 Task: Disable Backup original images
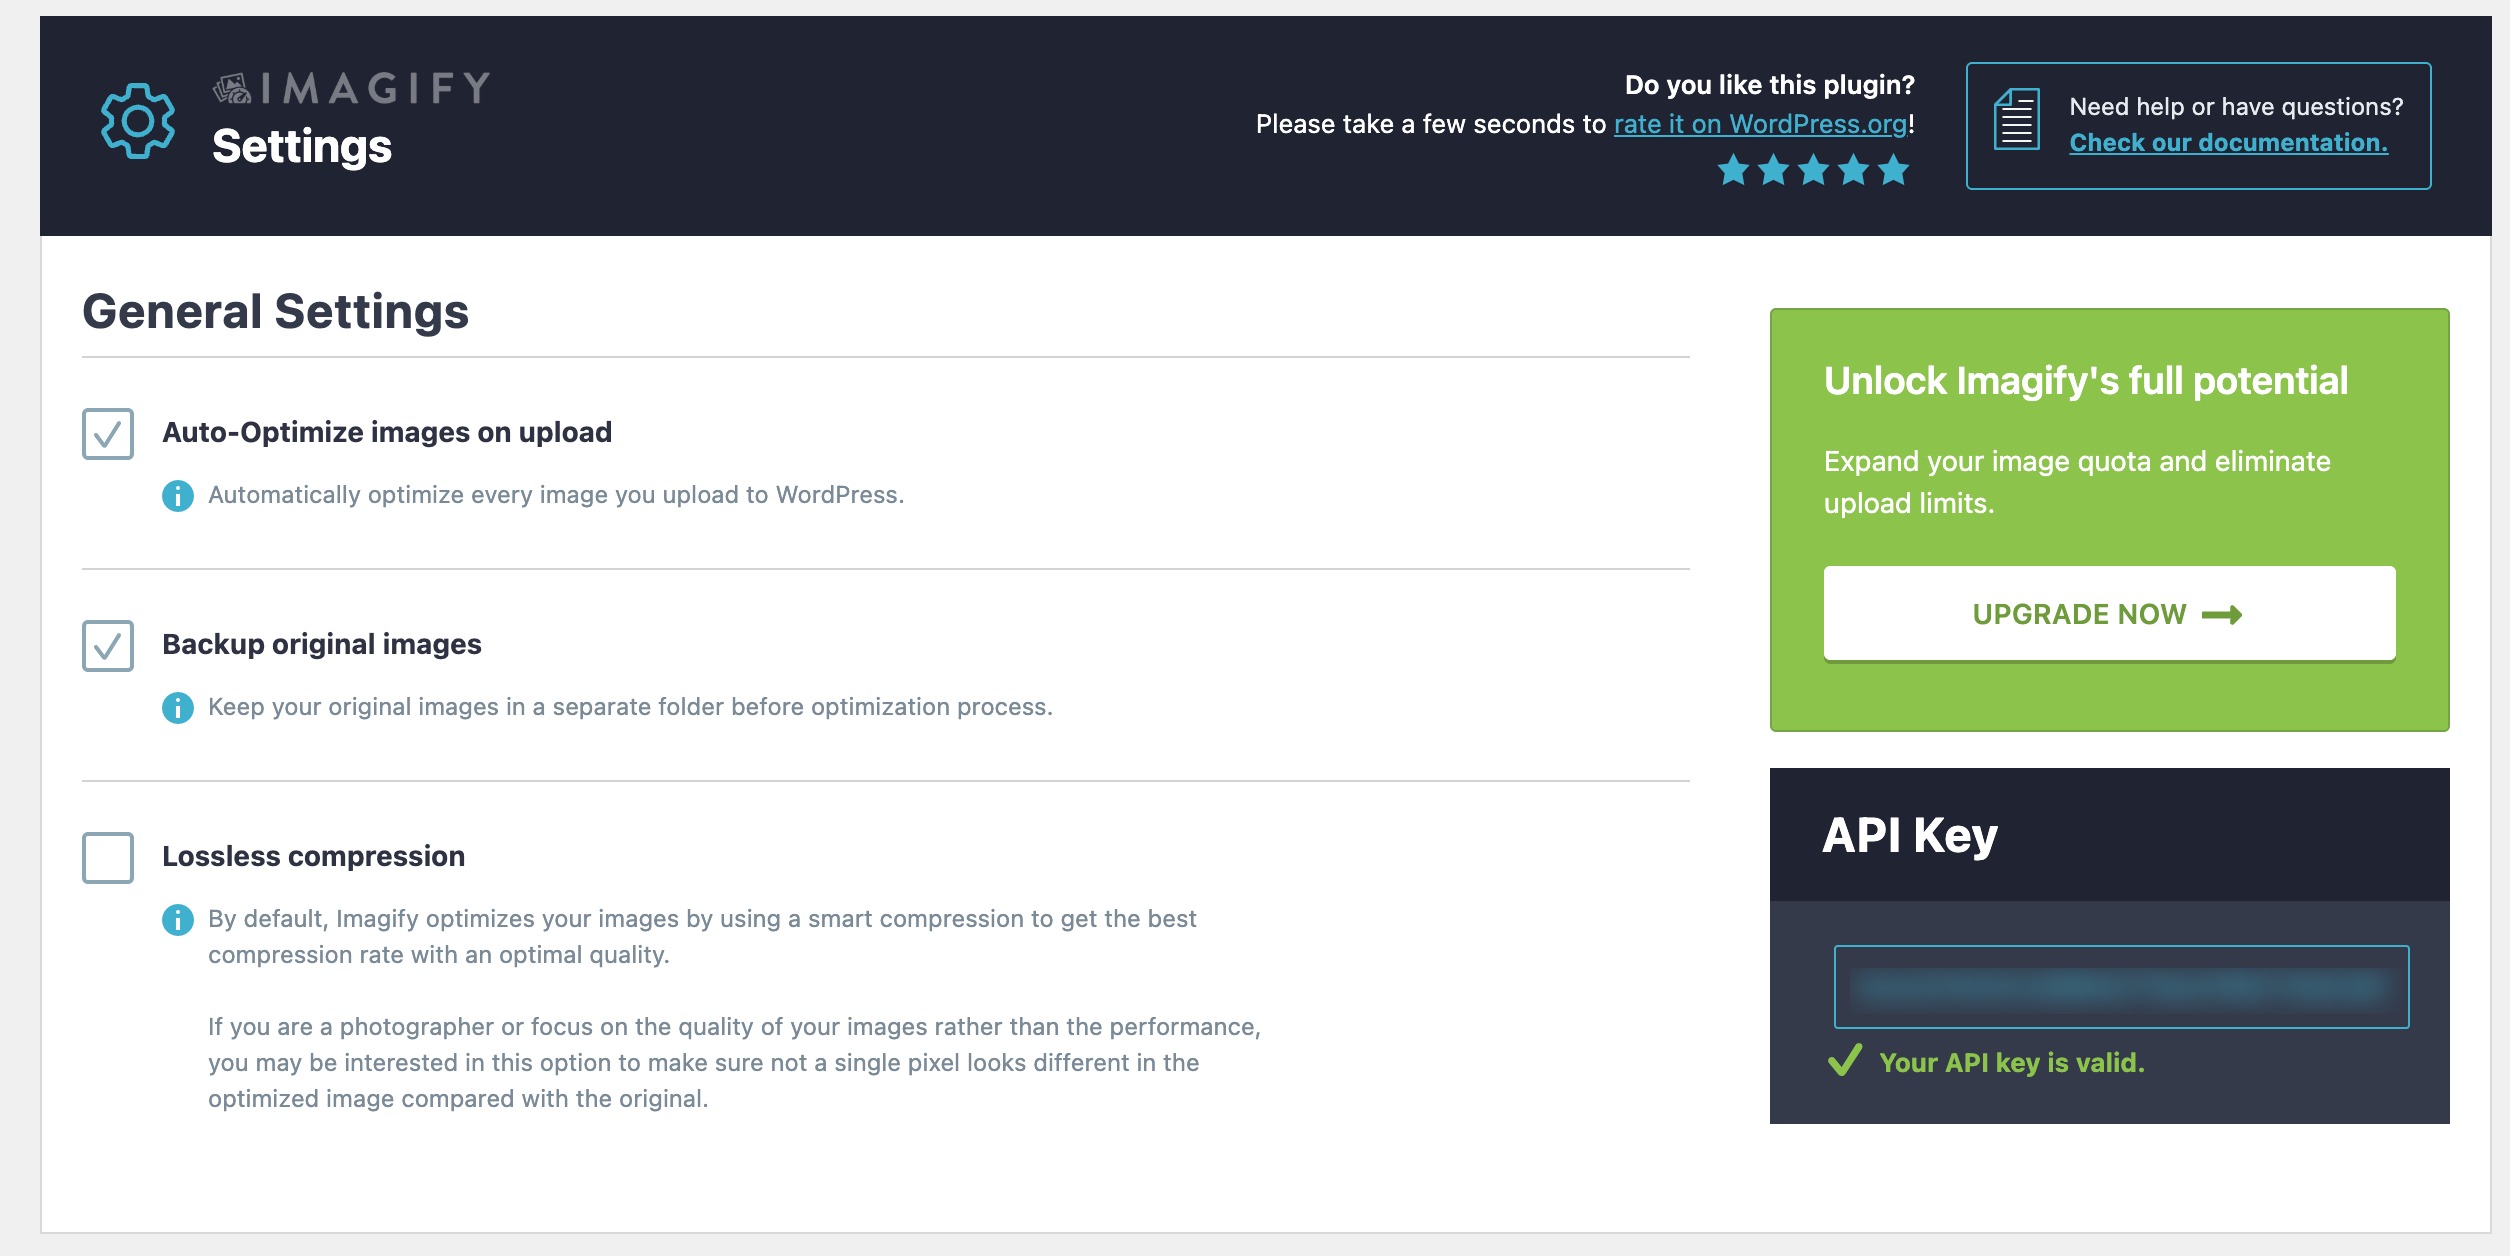110,644
